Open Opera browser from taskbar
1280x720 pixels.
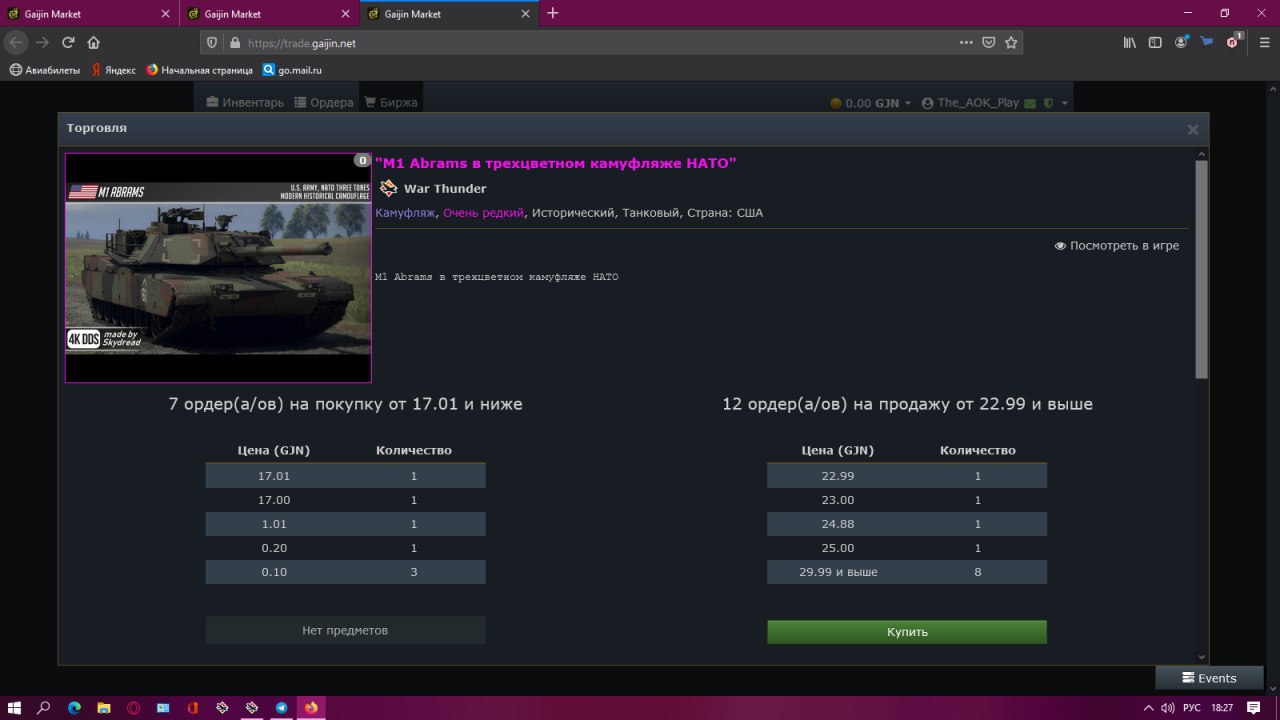tap(134, 707)
